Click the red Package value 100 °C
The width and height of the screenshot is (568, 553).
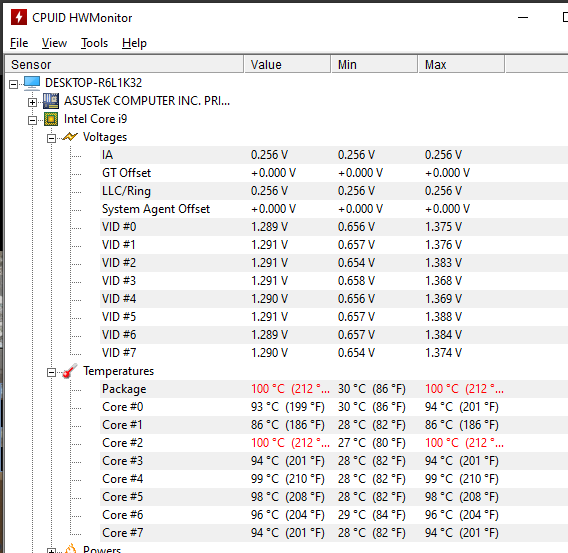(x=290, y=389)
